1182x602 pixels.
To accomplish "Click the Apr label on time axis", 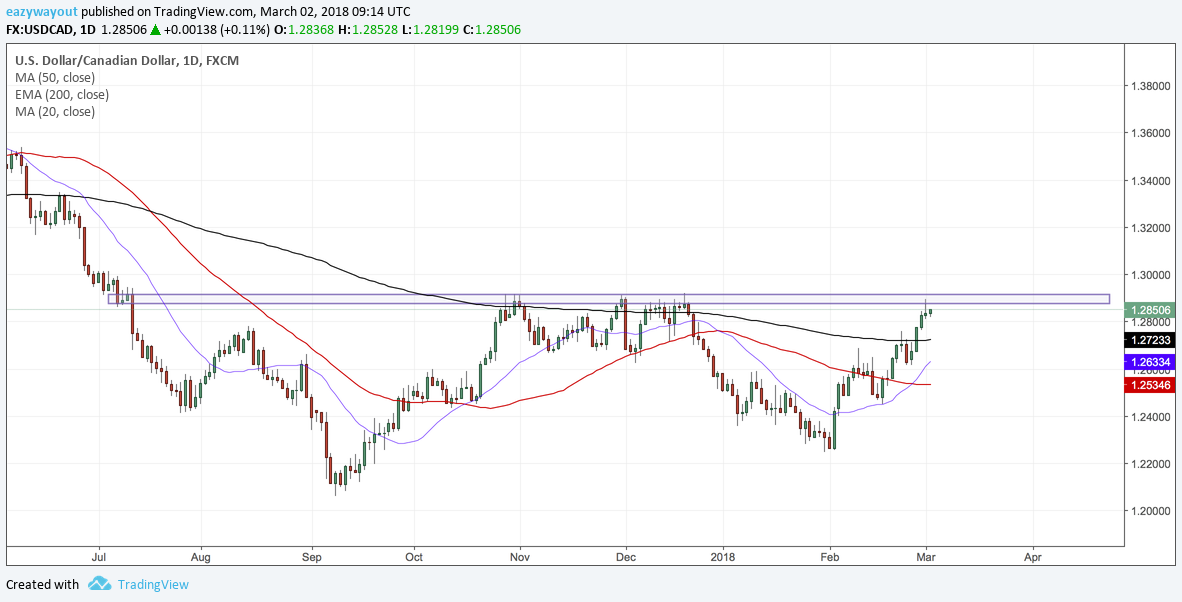I will point(1033,558).
